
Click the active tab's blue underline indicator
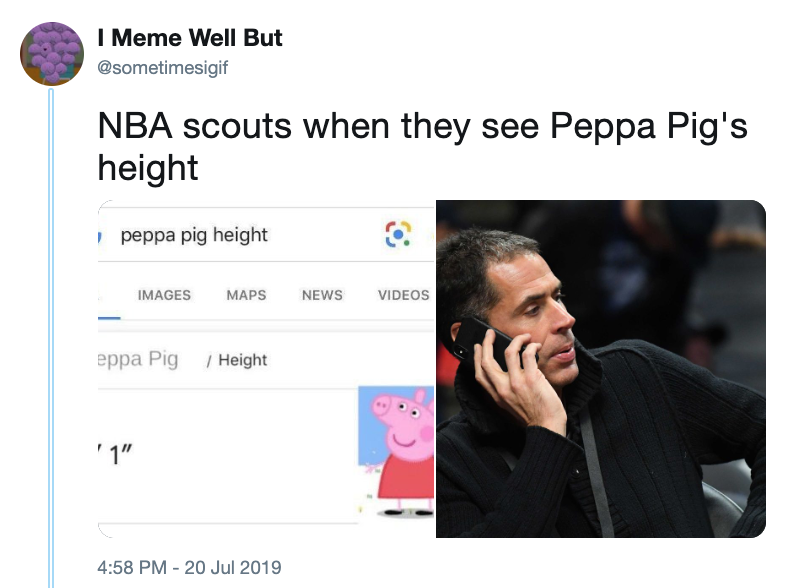pyautogui.click(x=109, y=317)
